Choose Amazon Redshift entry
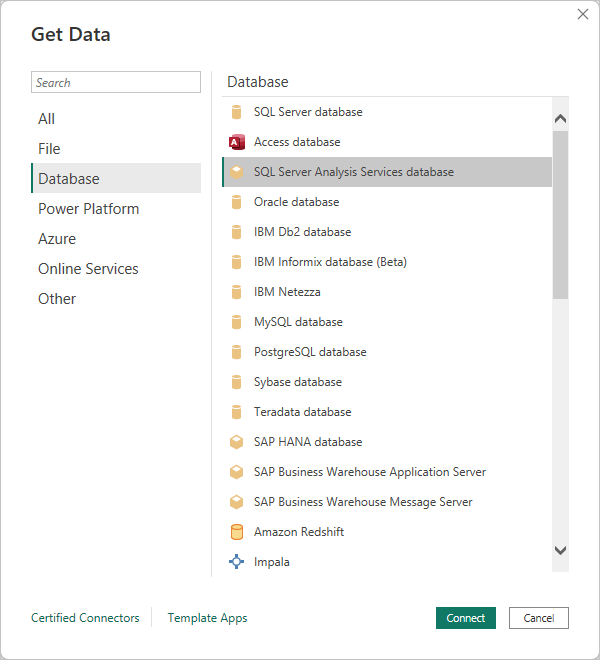600x660 pixels. coord(387,532)
